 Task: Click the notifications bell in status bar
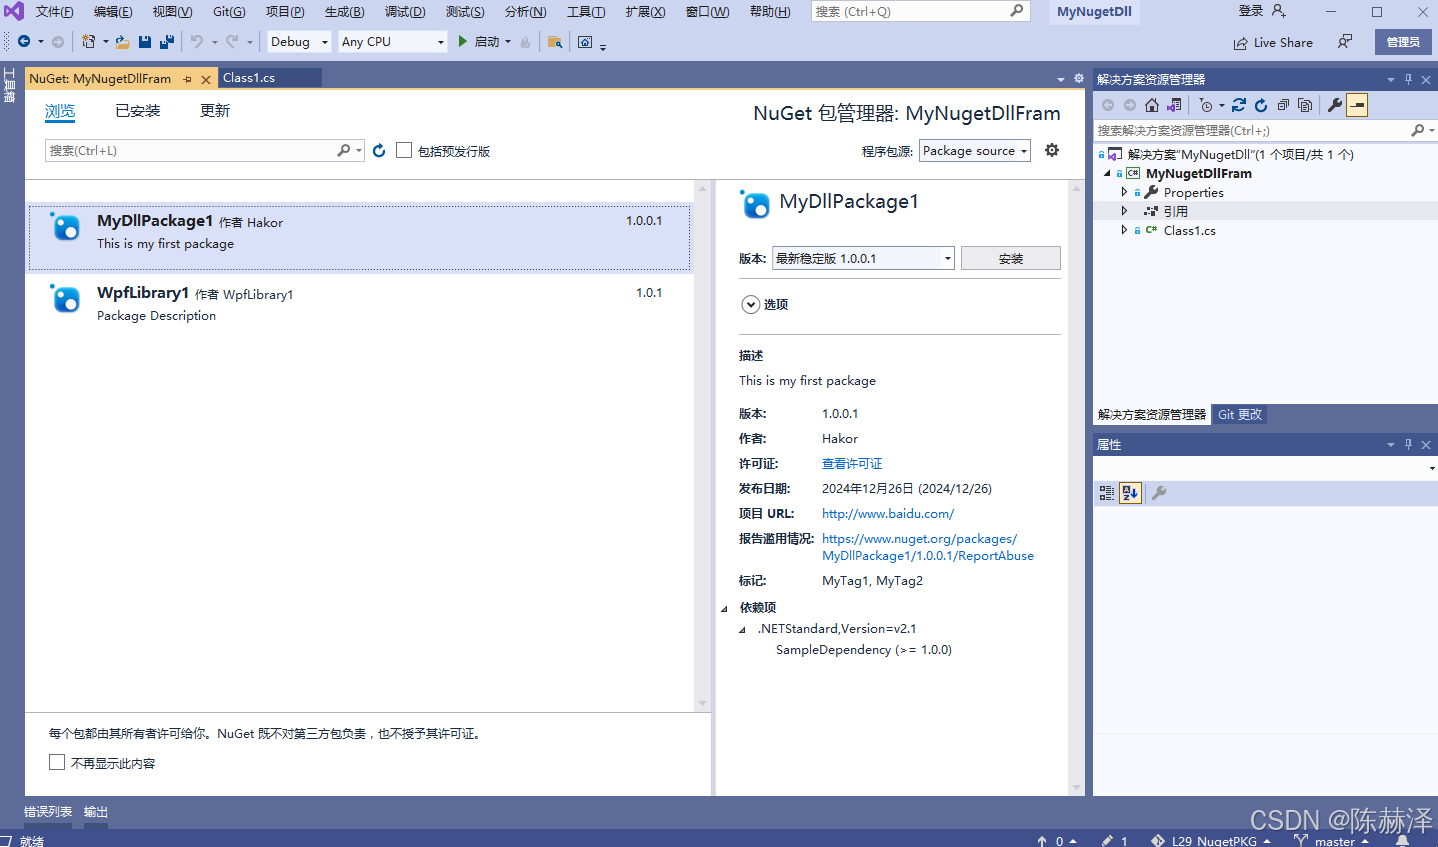click(1402, 841)
